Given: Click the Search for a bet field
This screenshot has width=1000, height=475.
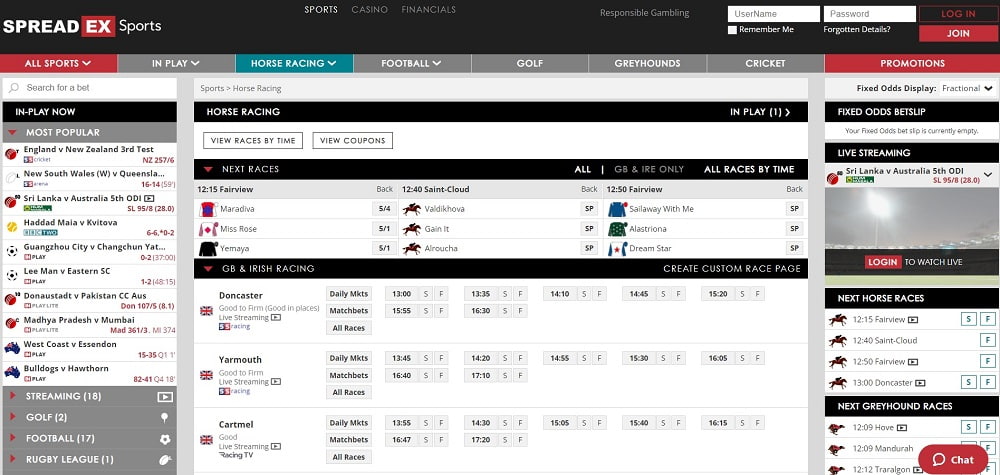Looking at the screenshot, I should tap(89, 88).
